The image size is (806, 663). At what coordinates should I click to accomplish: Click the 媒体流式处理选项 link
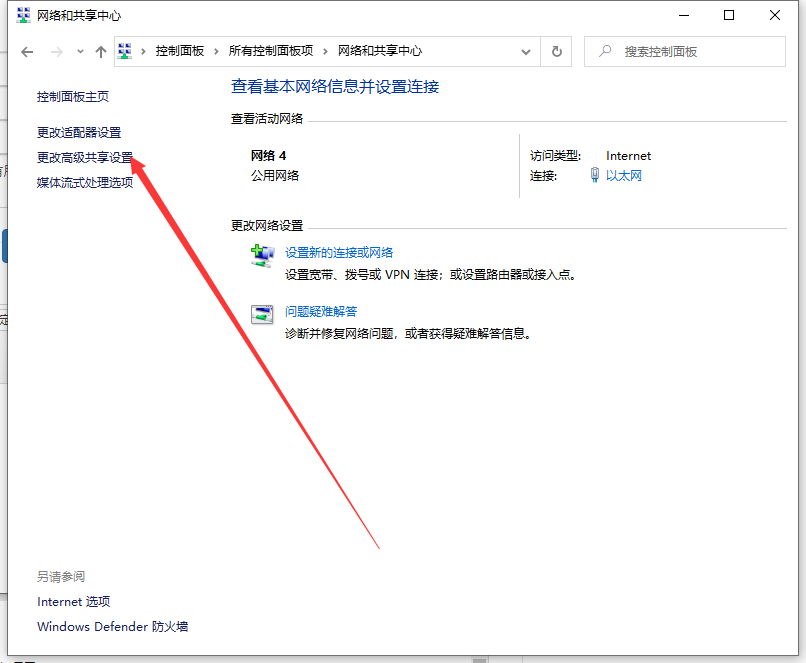[x=85, y=182]
